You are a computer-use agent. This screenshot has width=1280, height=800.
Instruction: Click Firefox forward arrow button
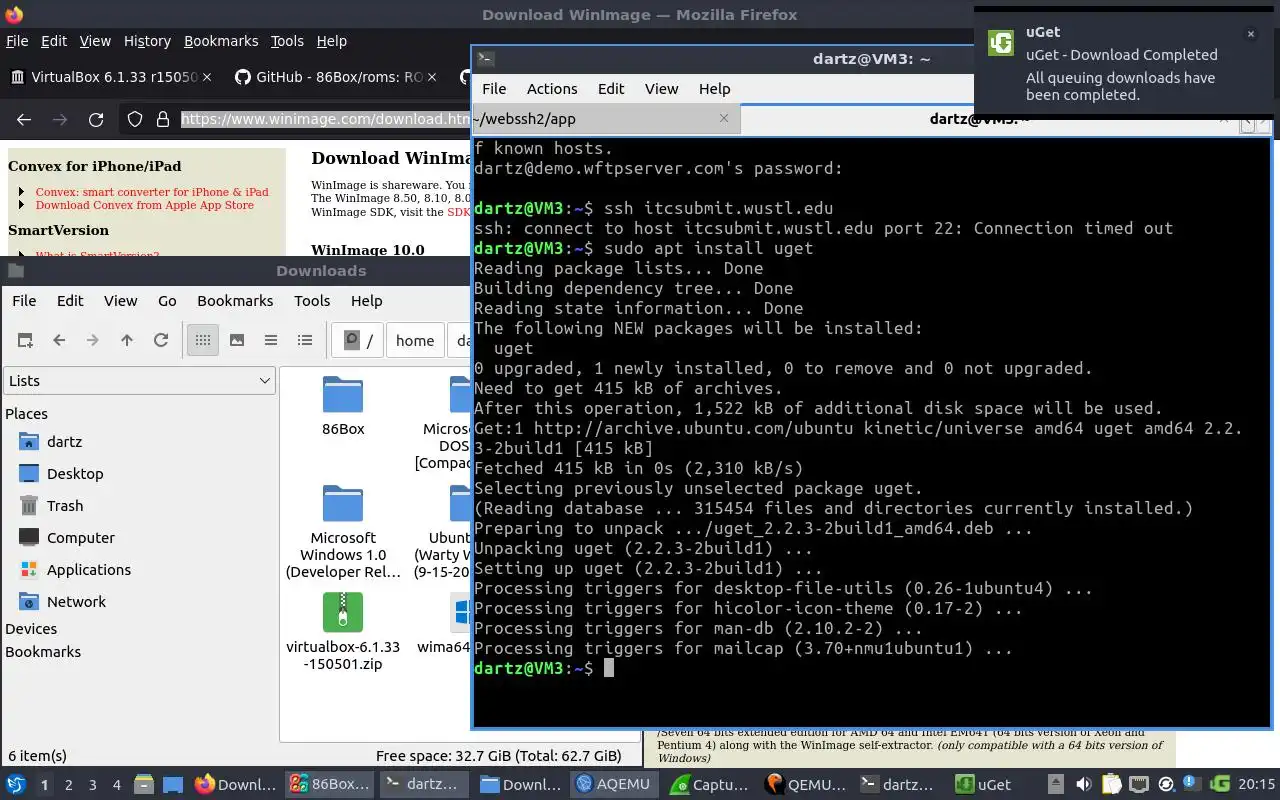click(x=60, y=119)
